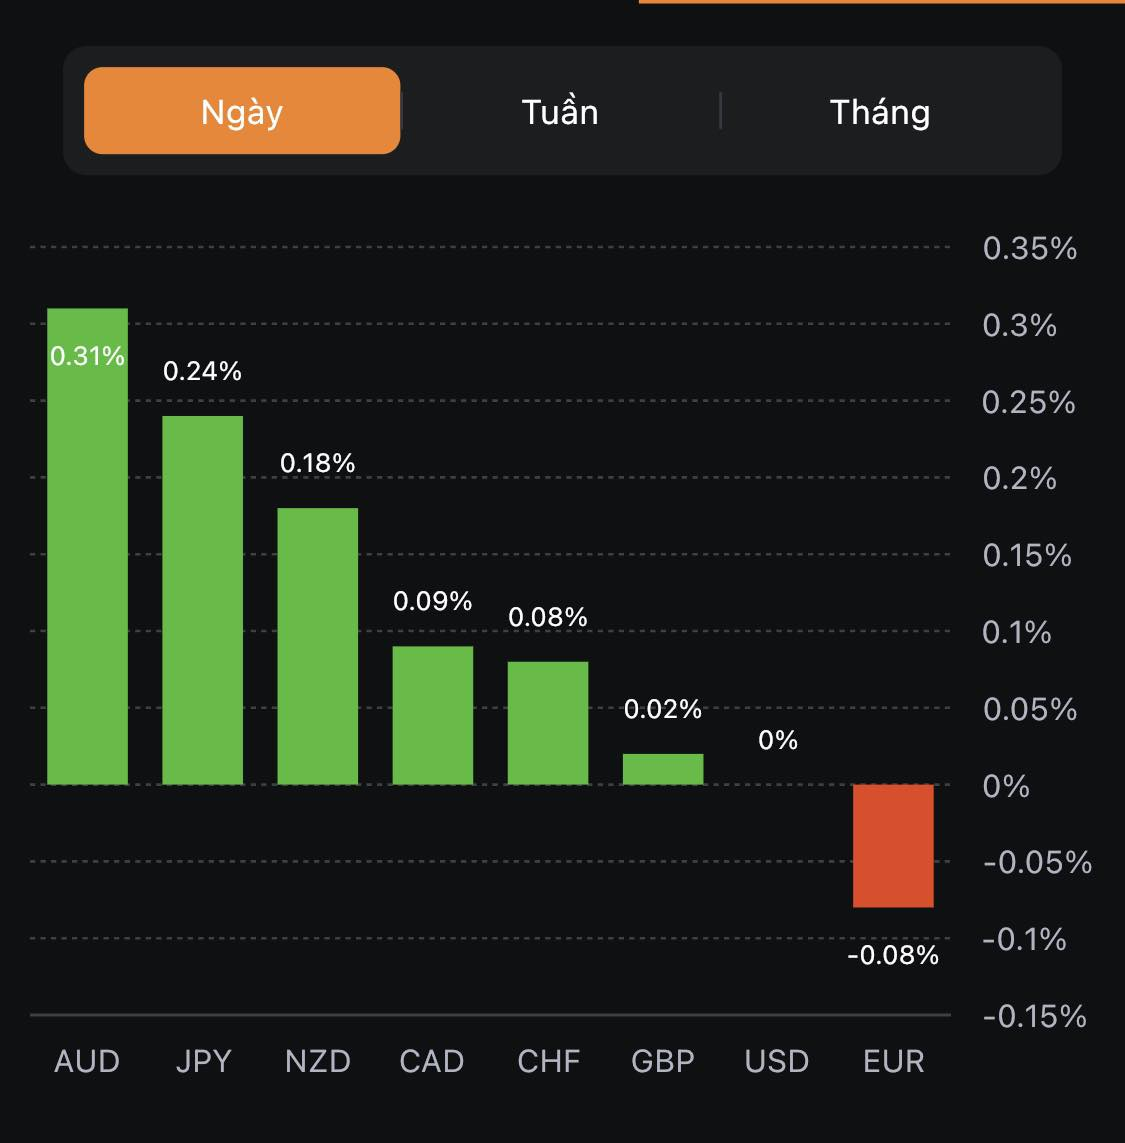Screen dimensions: 1125x1143
Task: Tap the AUD green bar
Action: pyautogui.click(x=88, y=560)
